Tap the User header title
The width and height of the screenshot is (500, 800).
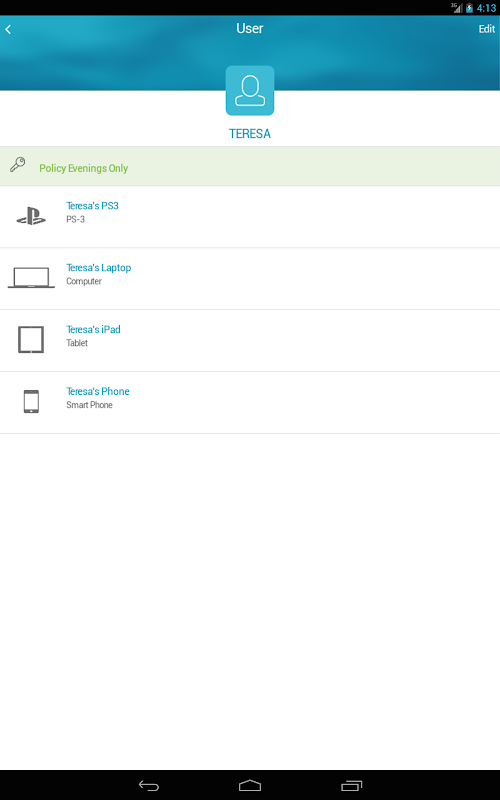tap(249, 29)
